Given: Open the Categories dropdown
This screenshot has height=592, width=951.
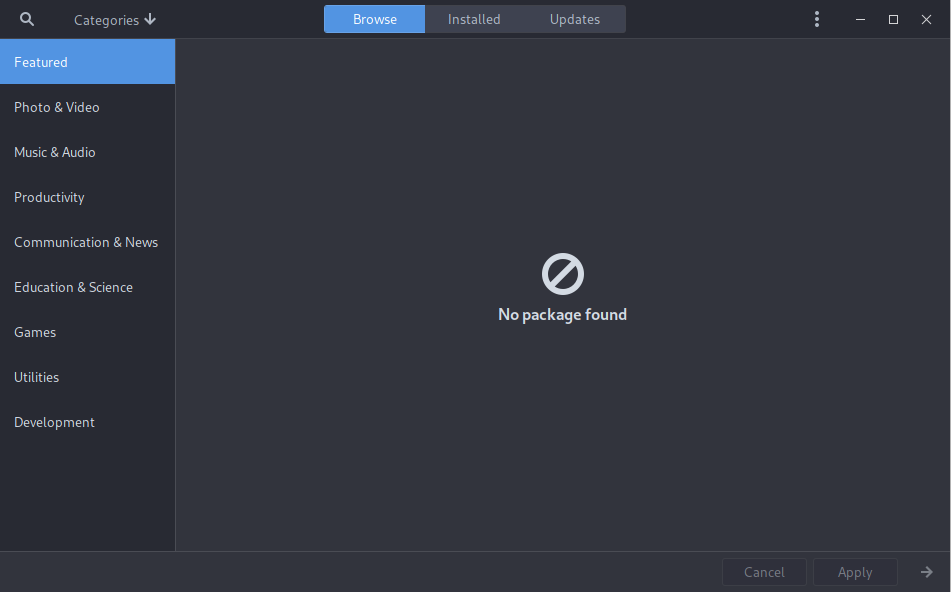Looking at the screenshot, I should tap(115, 19).
